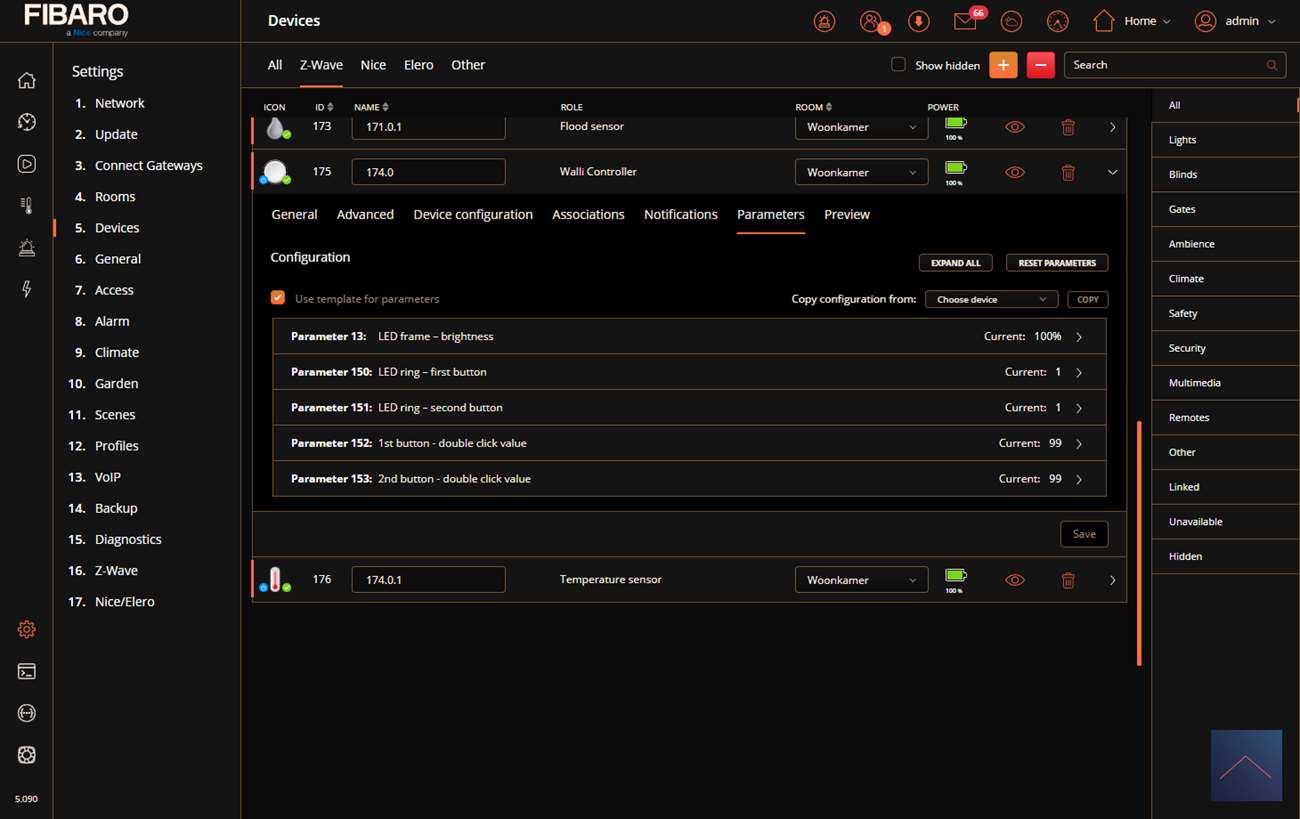Click the orange plus add device button
This screenshot has width=1300, height=819.
(x=1003, y=65)
